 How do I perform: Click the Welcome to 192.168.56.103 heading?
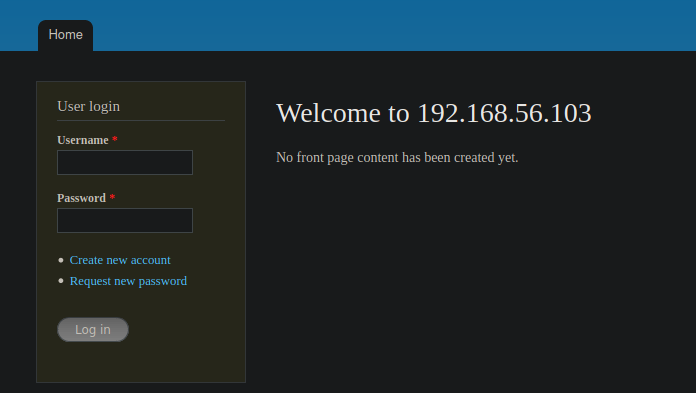pos(434,113)
